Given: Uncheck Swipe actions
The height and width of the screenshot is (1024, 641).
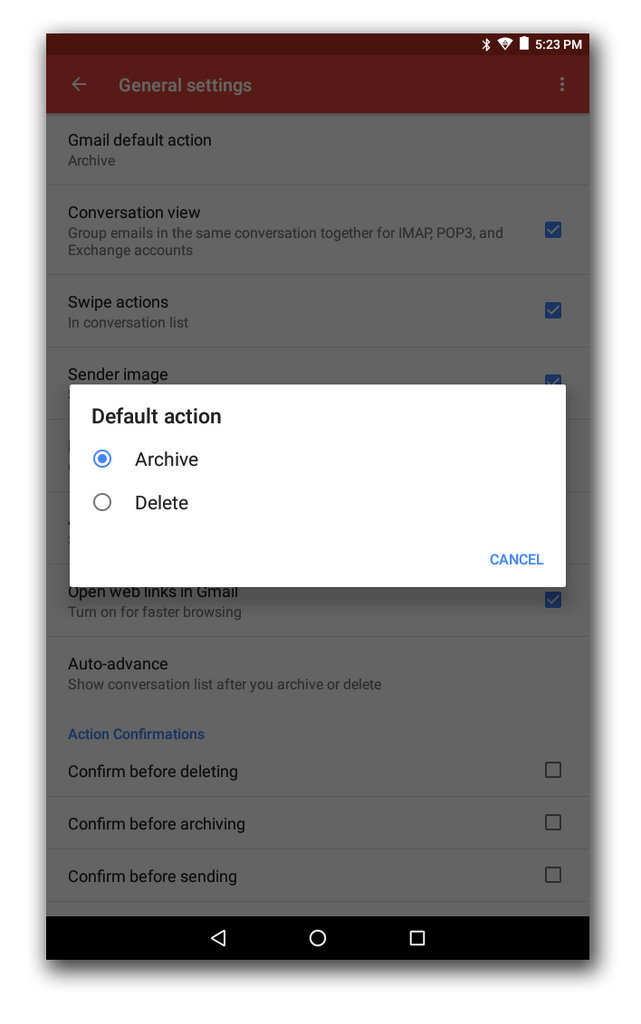Looking at the screenshot, I should click(553, 310).
